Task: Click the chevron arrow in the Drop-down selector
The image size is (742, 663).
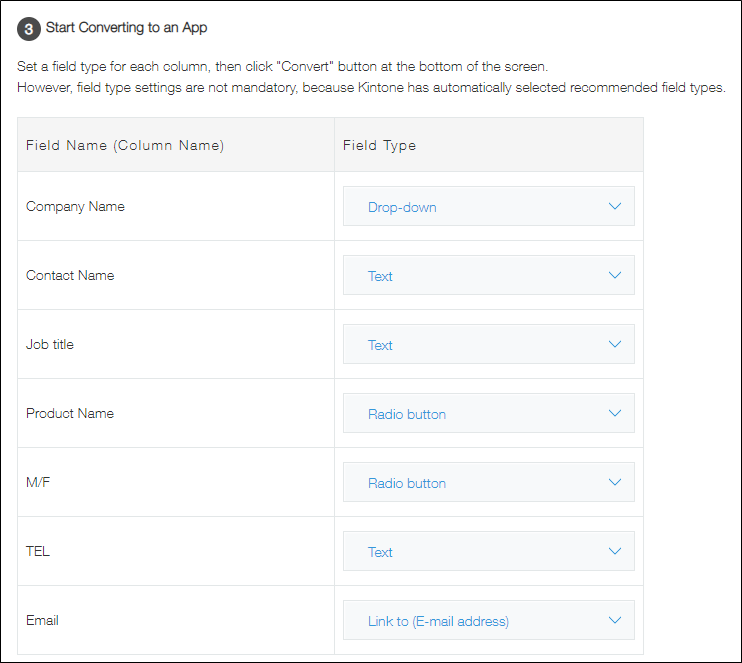Action: pyautogui.click(x=615, y=207)
